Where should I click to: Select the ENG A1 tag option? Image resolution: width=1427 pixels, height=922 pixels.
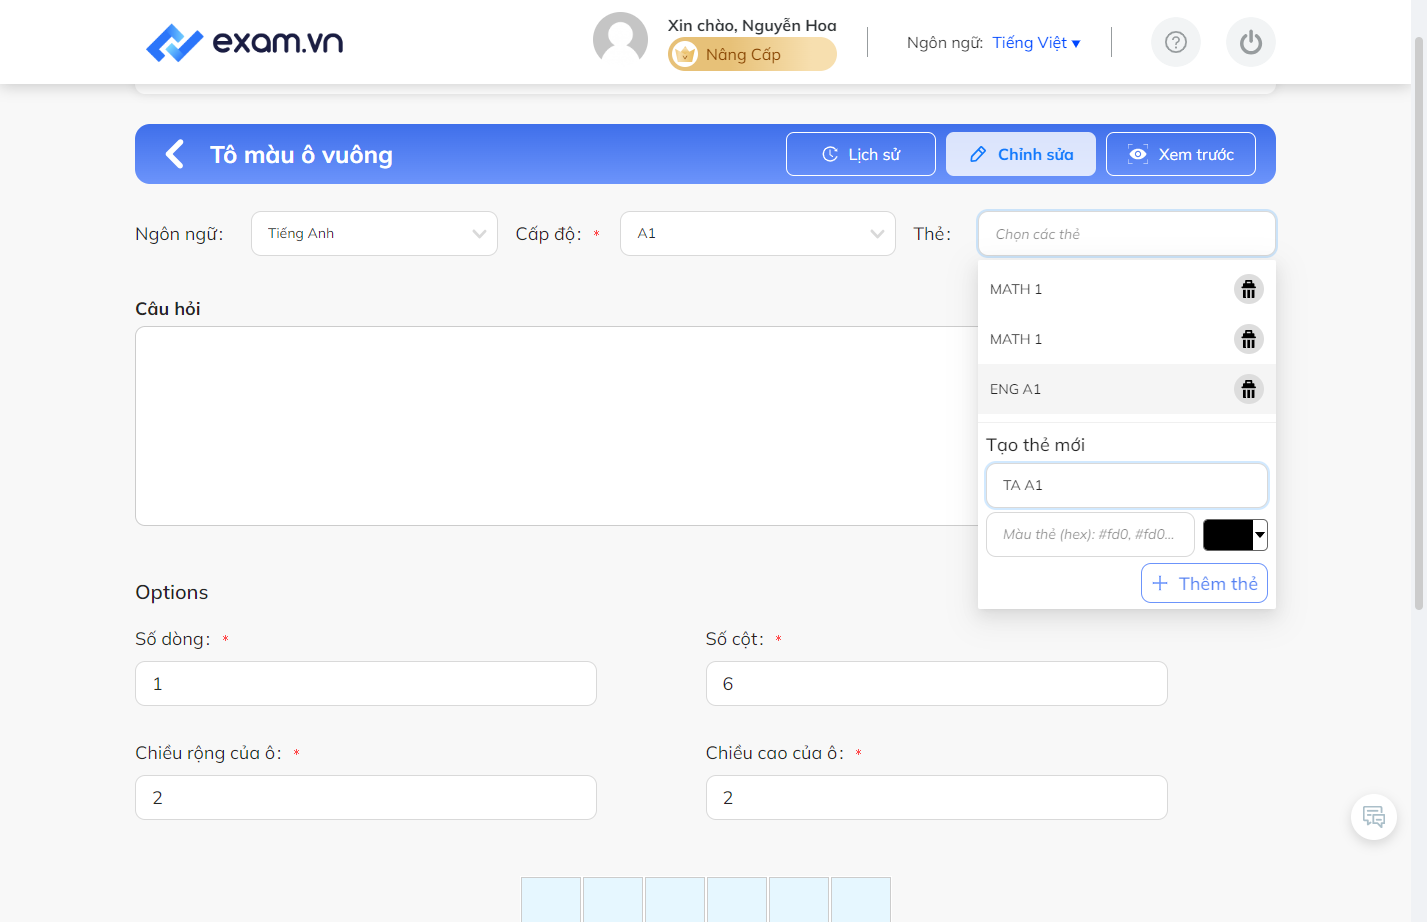[1127, 389]
